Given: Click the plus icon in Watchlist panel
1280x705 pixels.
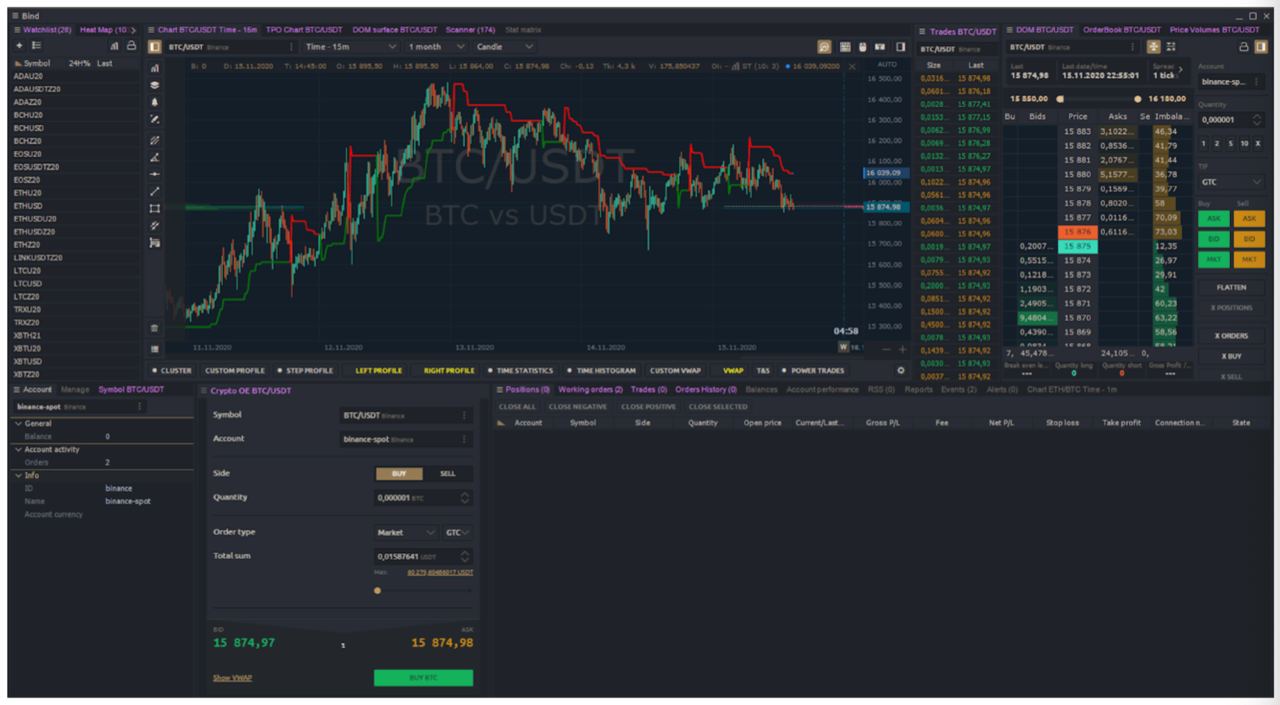Looking at the screenshot, I should pyautogui.click(x=19, y=46).
